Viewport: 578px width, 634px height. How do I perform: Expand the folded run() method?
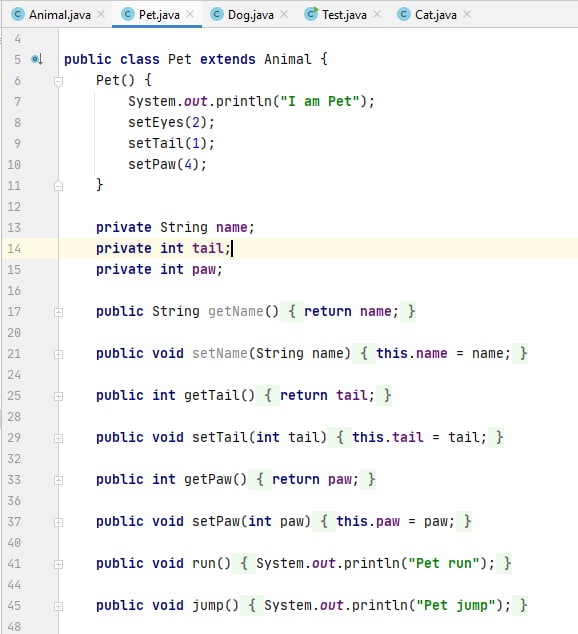pos(58,564)
